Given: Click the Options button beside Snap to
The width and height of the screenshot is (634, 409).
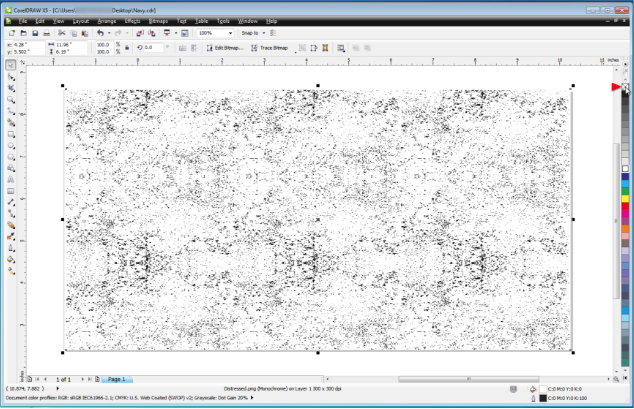Looking at the screenshot, I should [273, 33].
